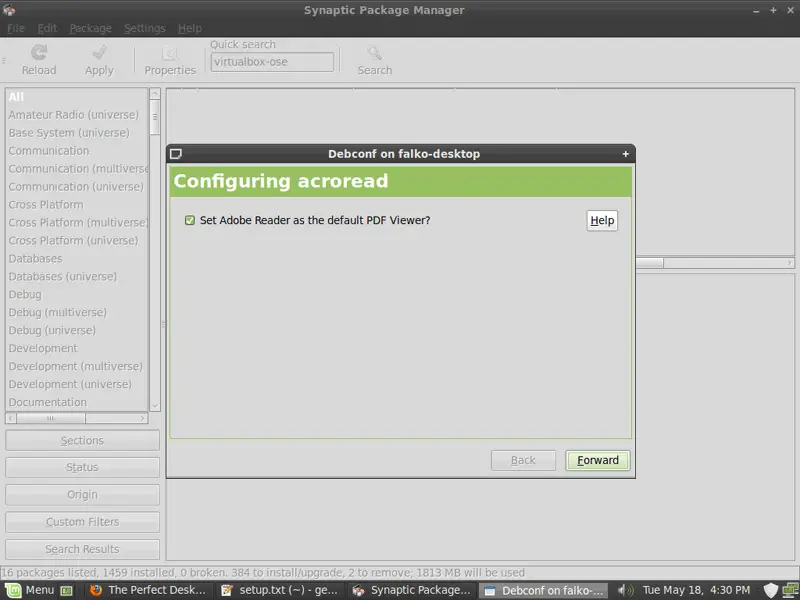
Task: Open the File menu
Action: [x=15, y=29]
